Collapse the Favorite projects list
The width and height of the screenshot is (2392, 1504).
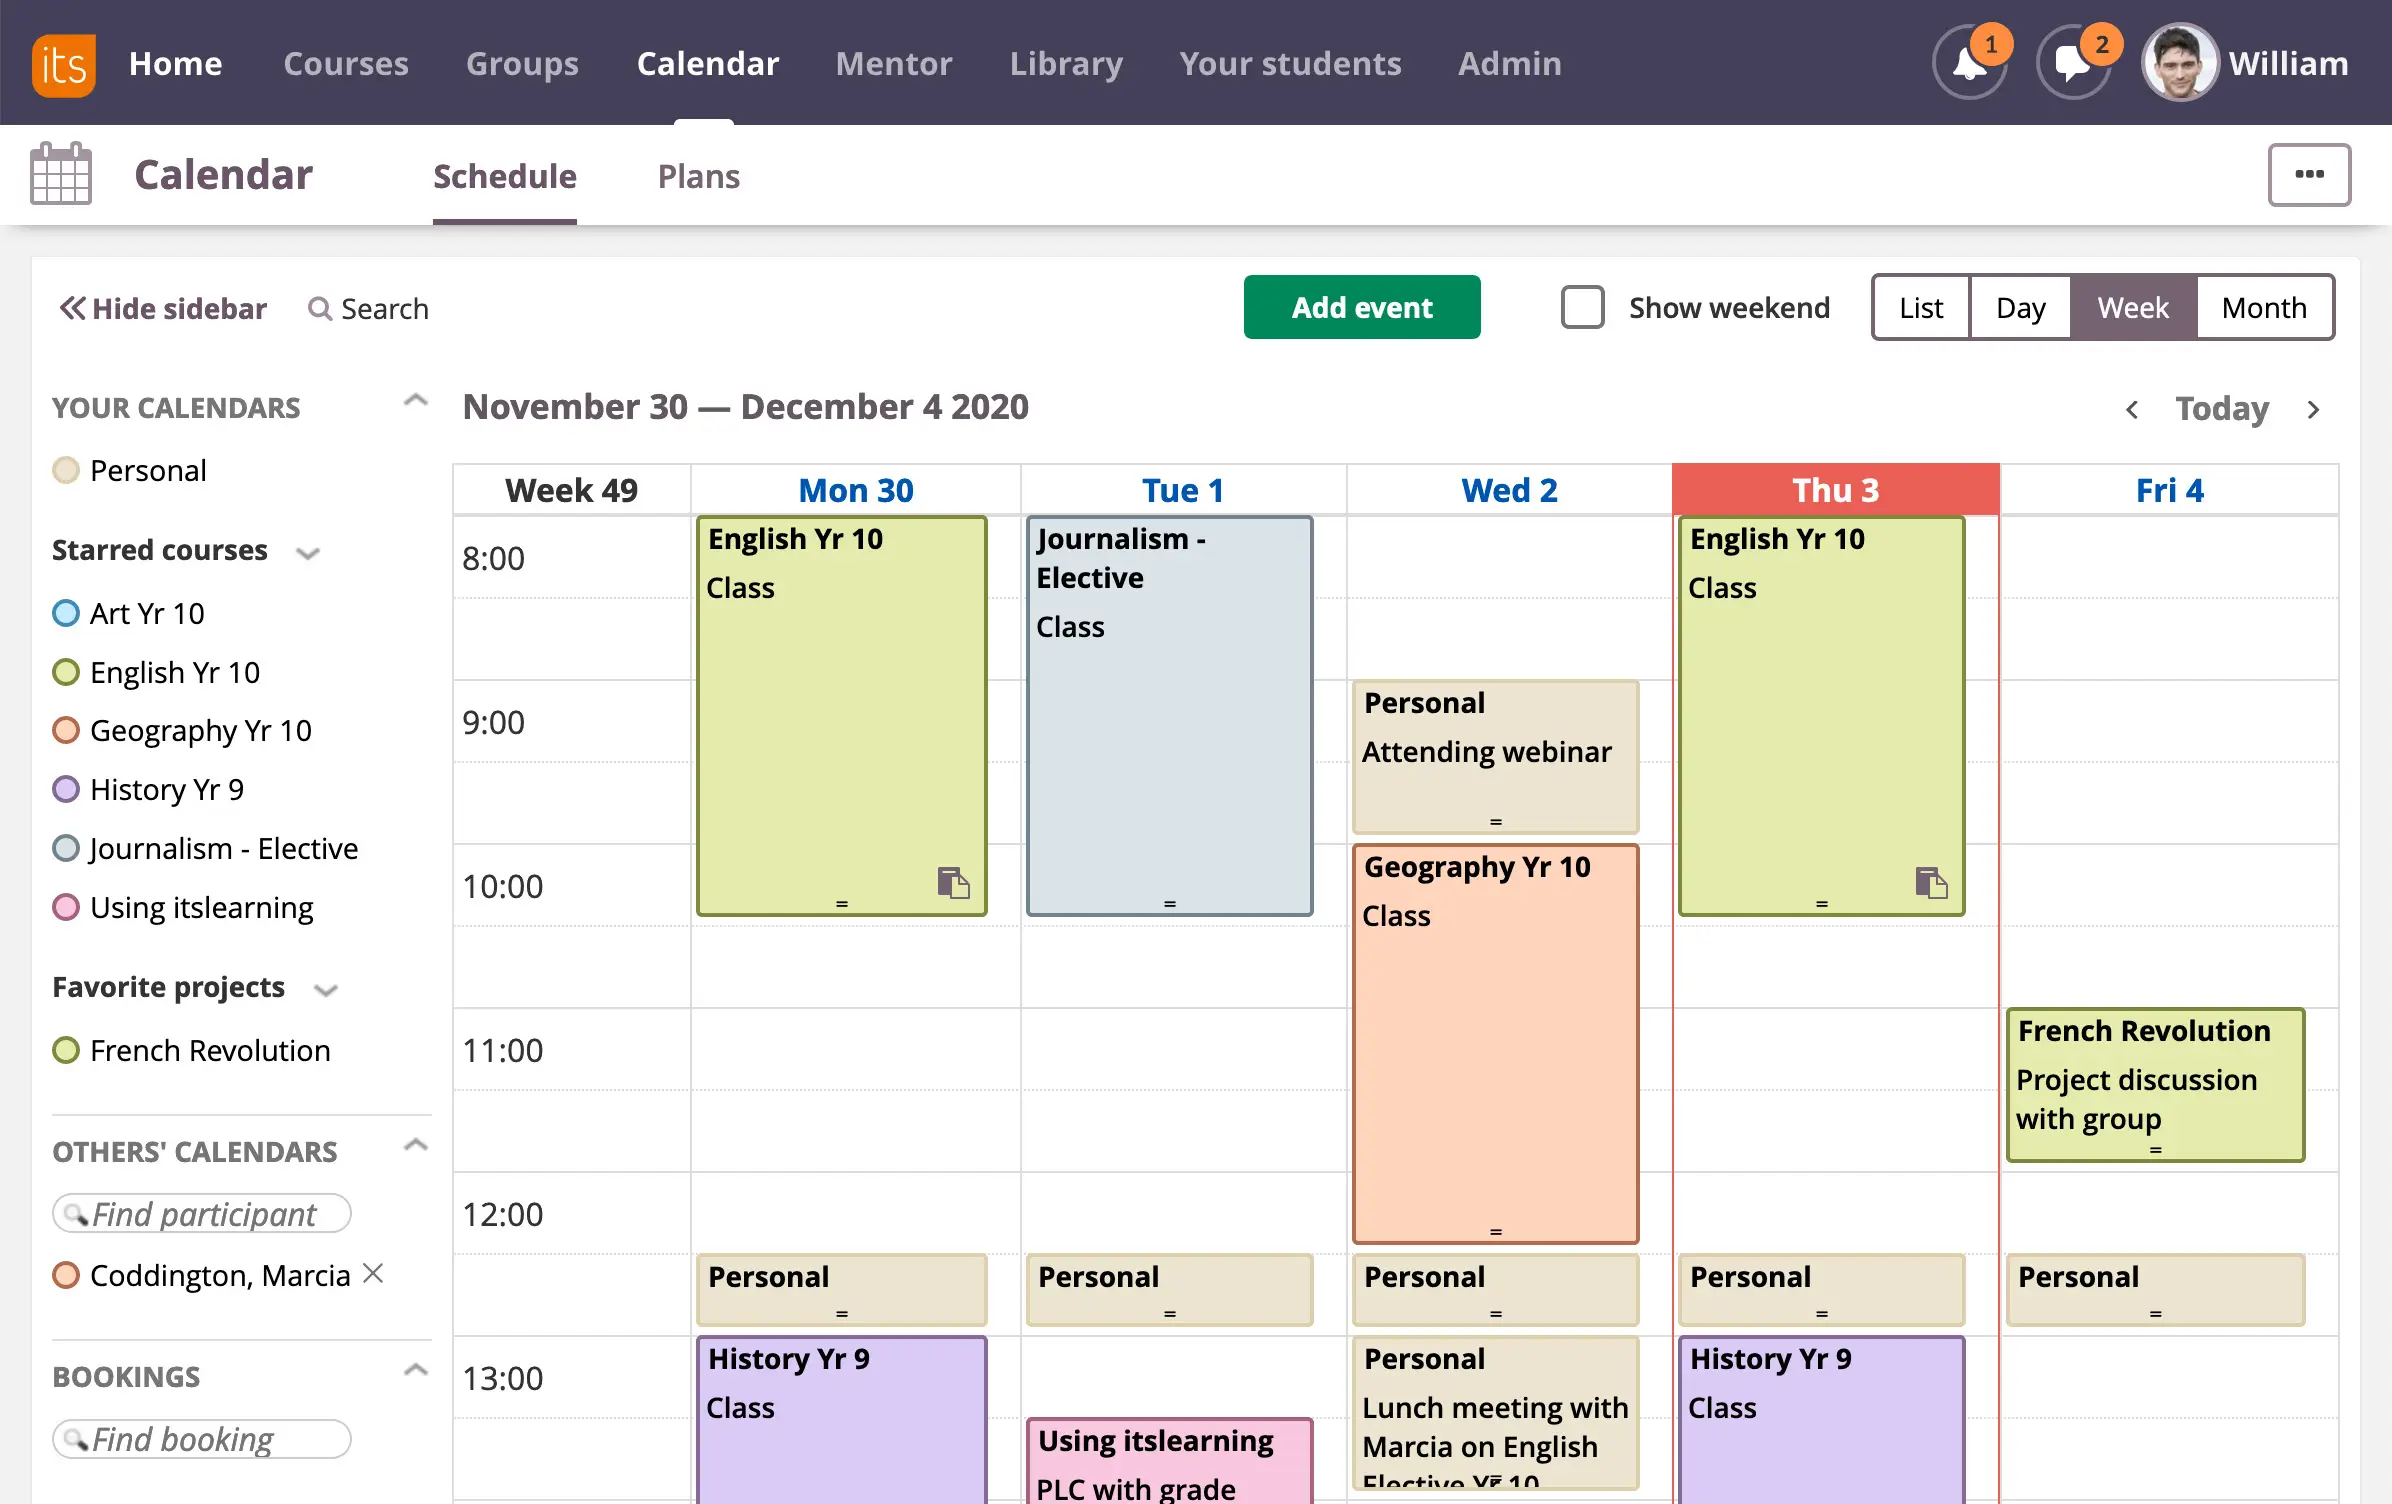(325, 990)
